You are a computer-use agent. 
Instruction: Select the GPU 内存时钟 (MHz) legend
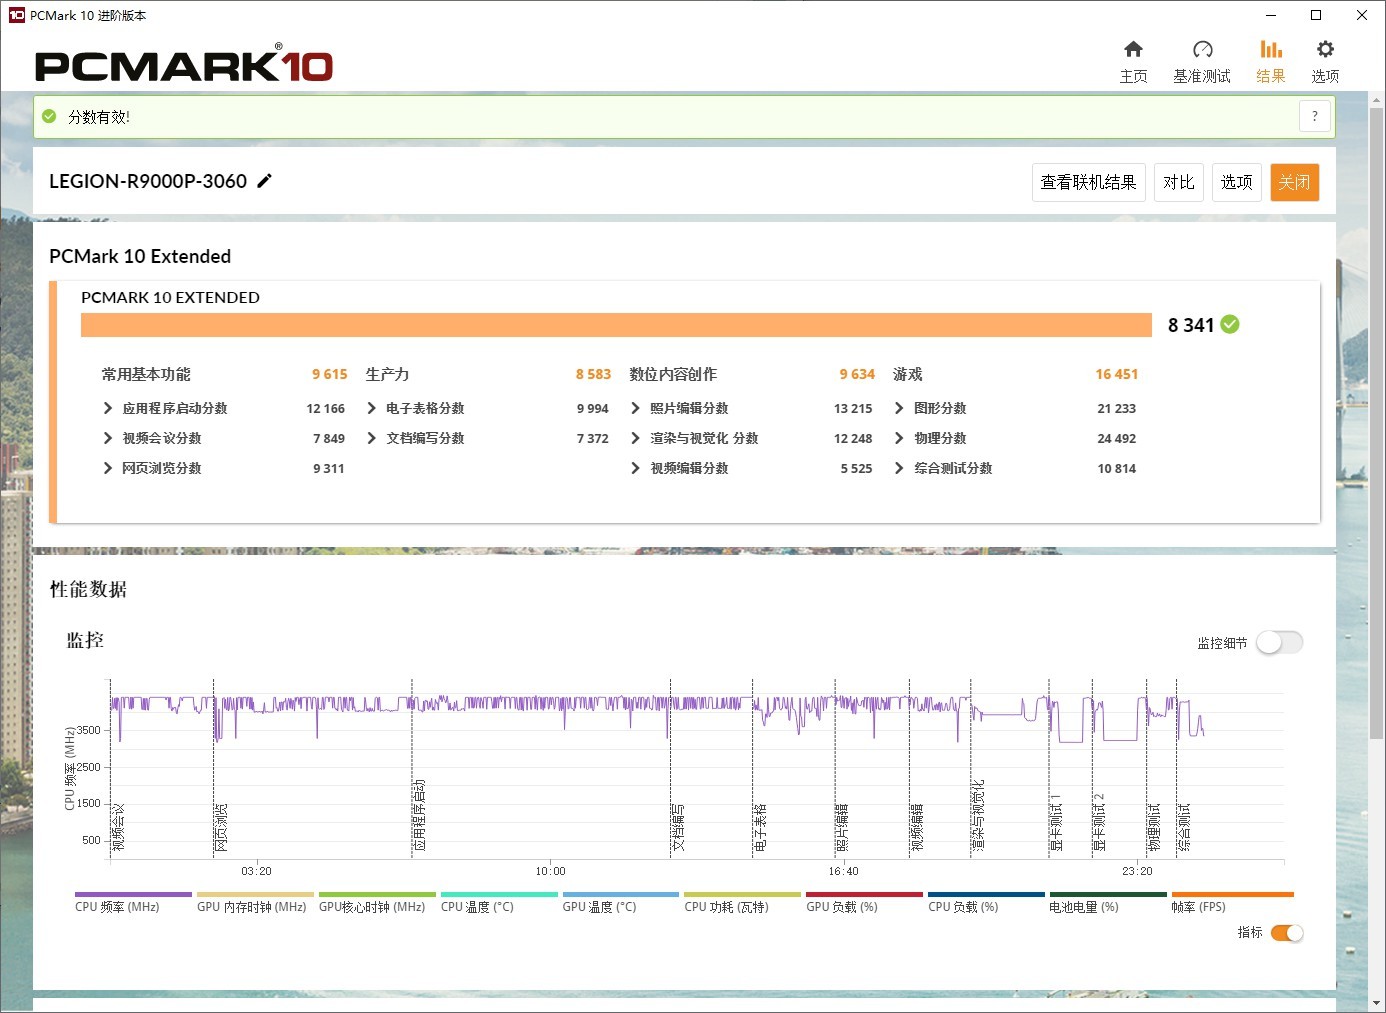point(255,903)
